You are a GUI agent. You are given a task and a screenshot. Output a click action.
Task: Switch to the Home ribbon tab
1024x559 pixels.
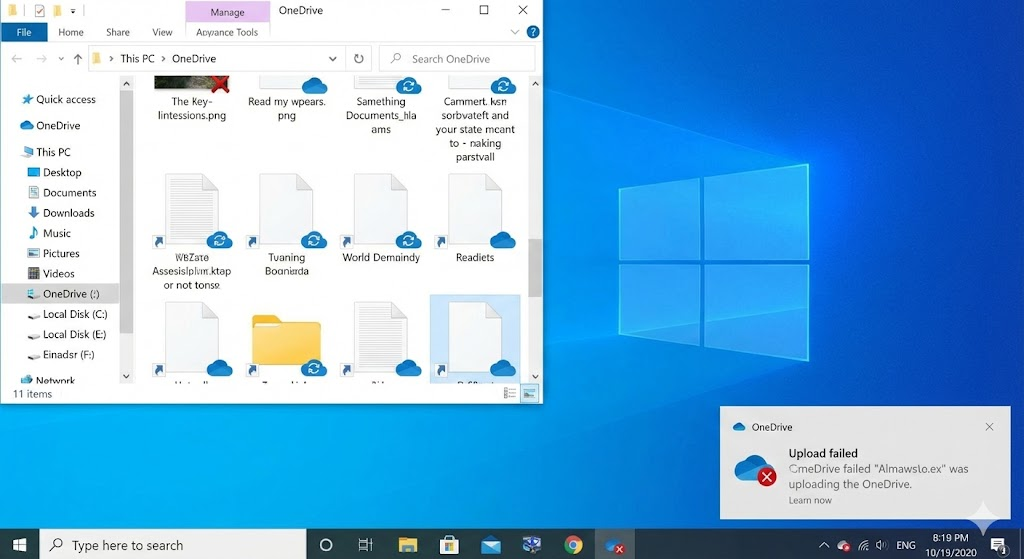71,32
